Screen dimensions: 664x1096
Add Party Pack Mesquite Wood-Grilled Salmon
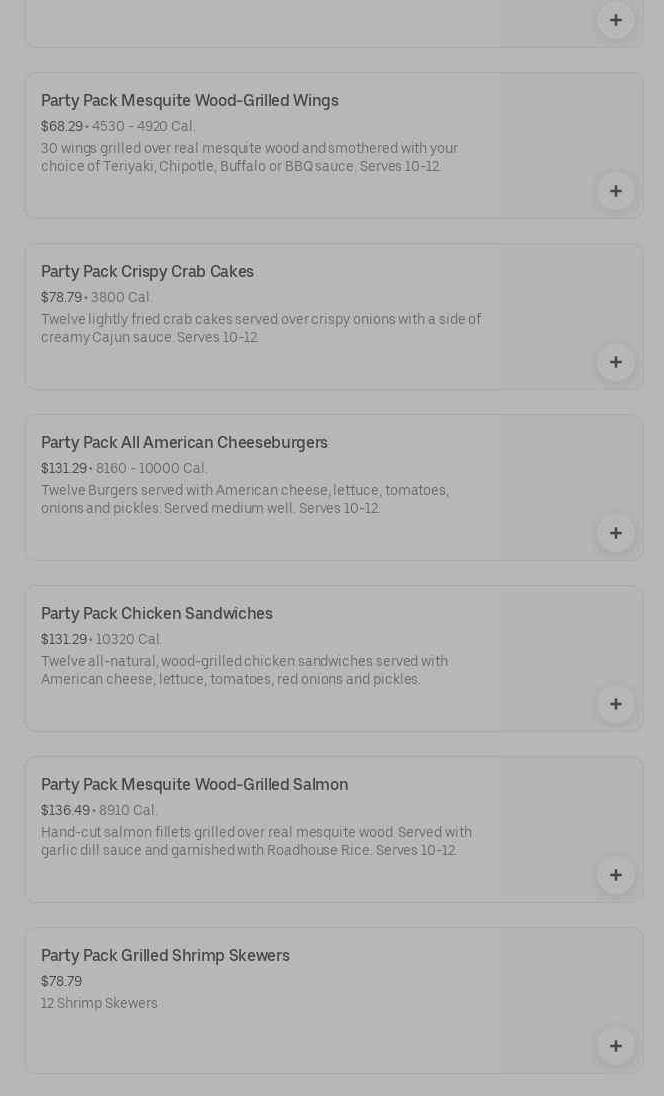pyautogui.click(x=615, y=875)
